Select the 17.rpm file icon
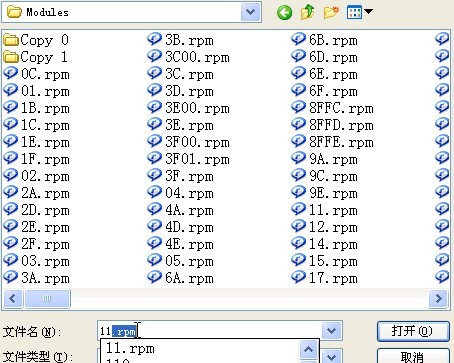Image resolution: width=454 pixels, height=363 pixels. [299, 277]
